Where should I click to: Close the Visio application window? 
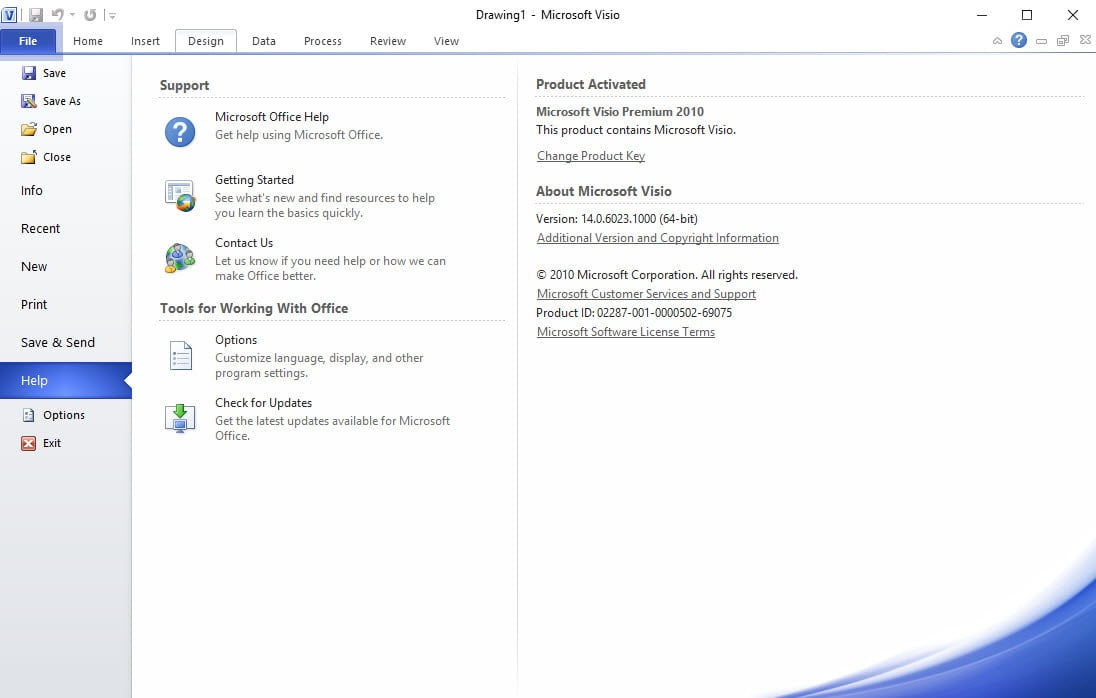(1073, 15)
